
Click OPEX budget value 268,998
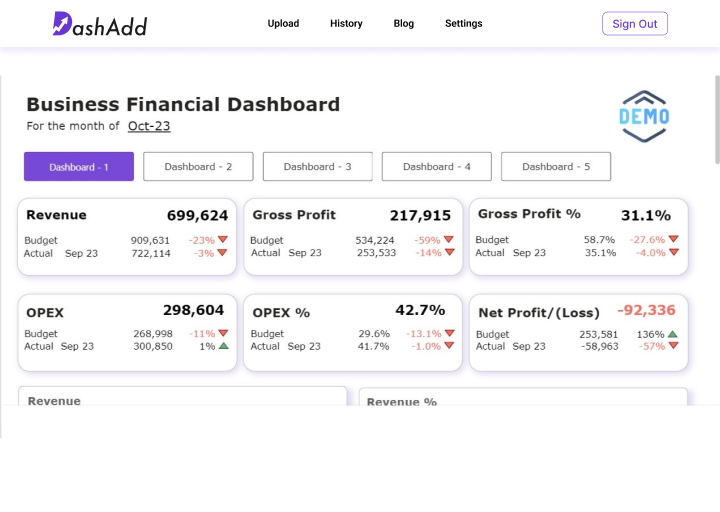(x=153, y=334)
